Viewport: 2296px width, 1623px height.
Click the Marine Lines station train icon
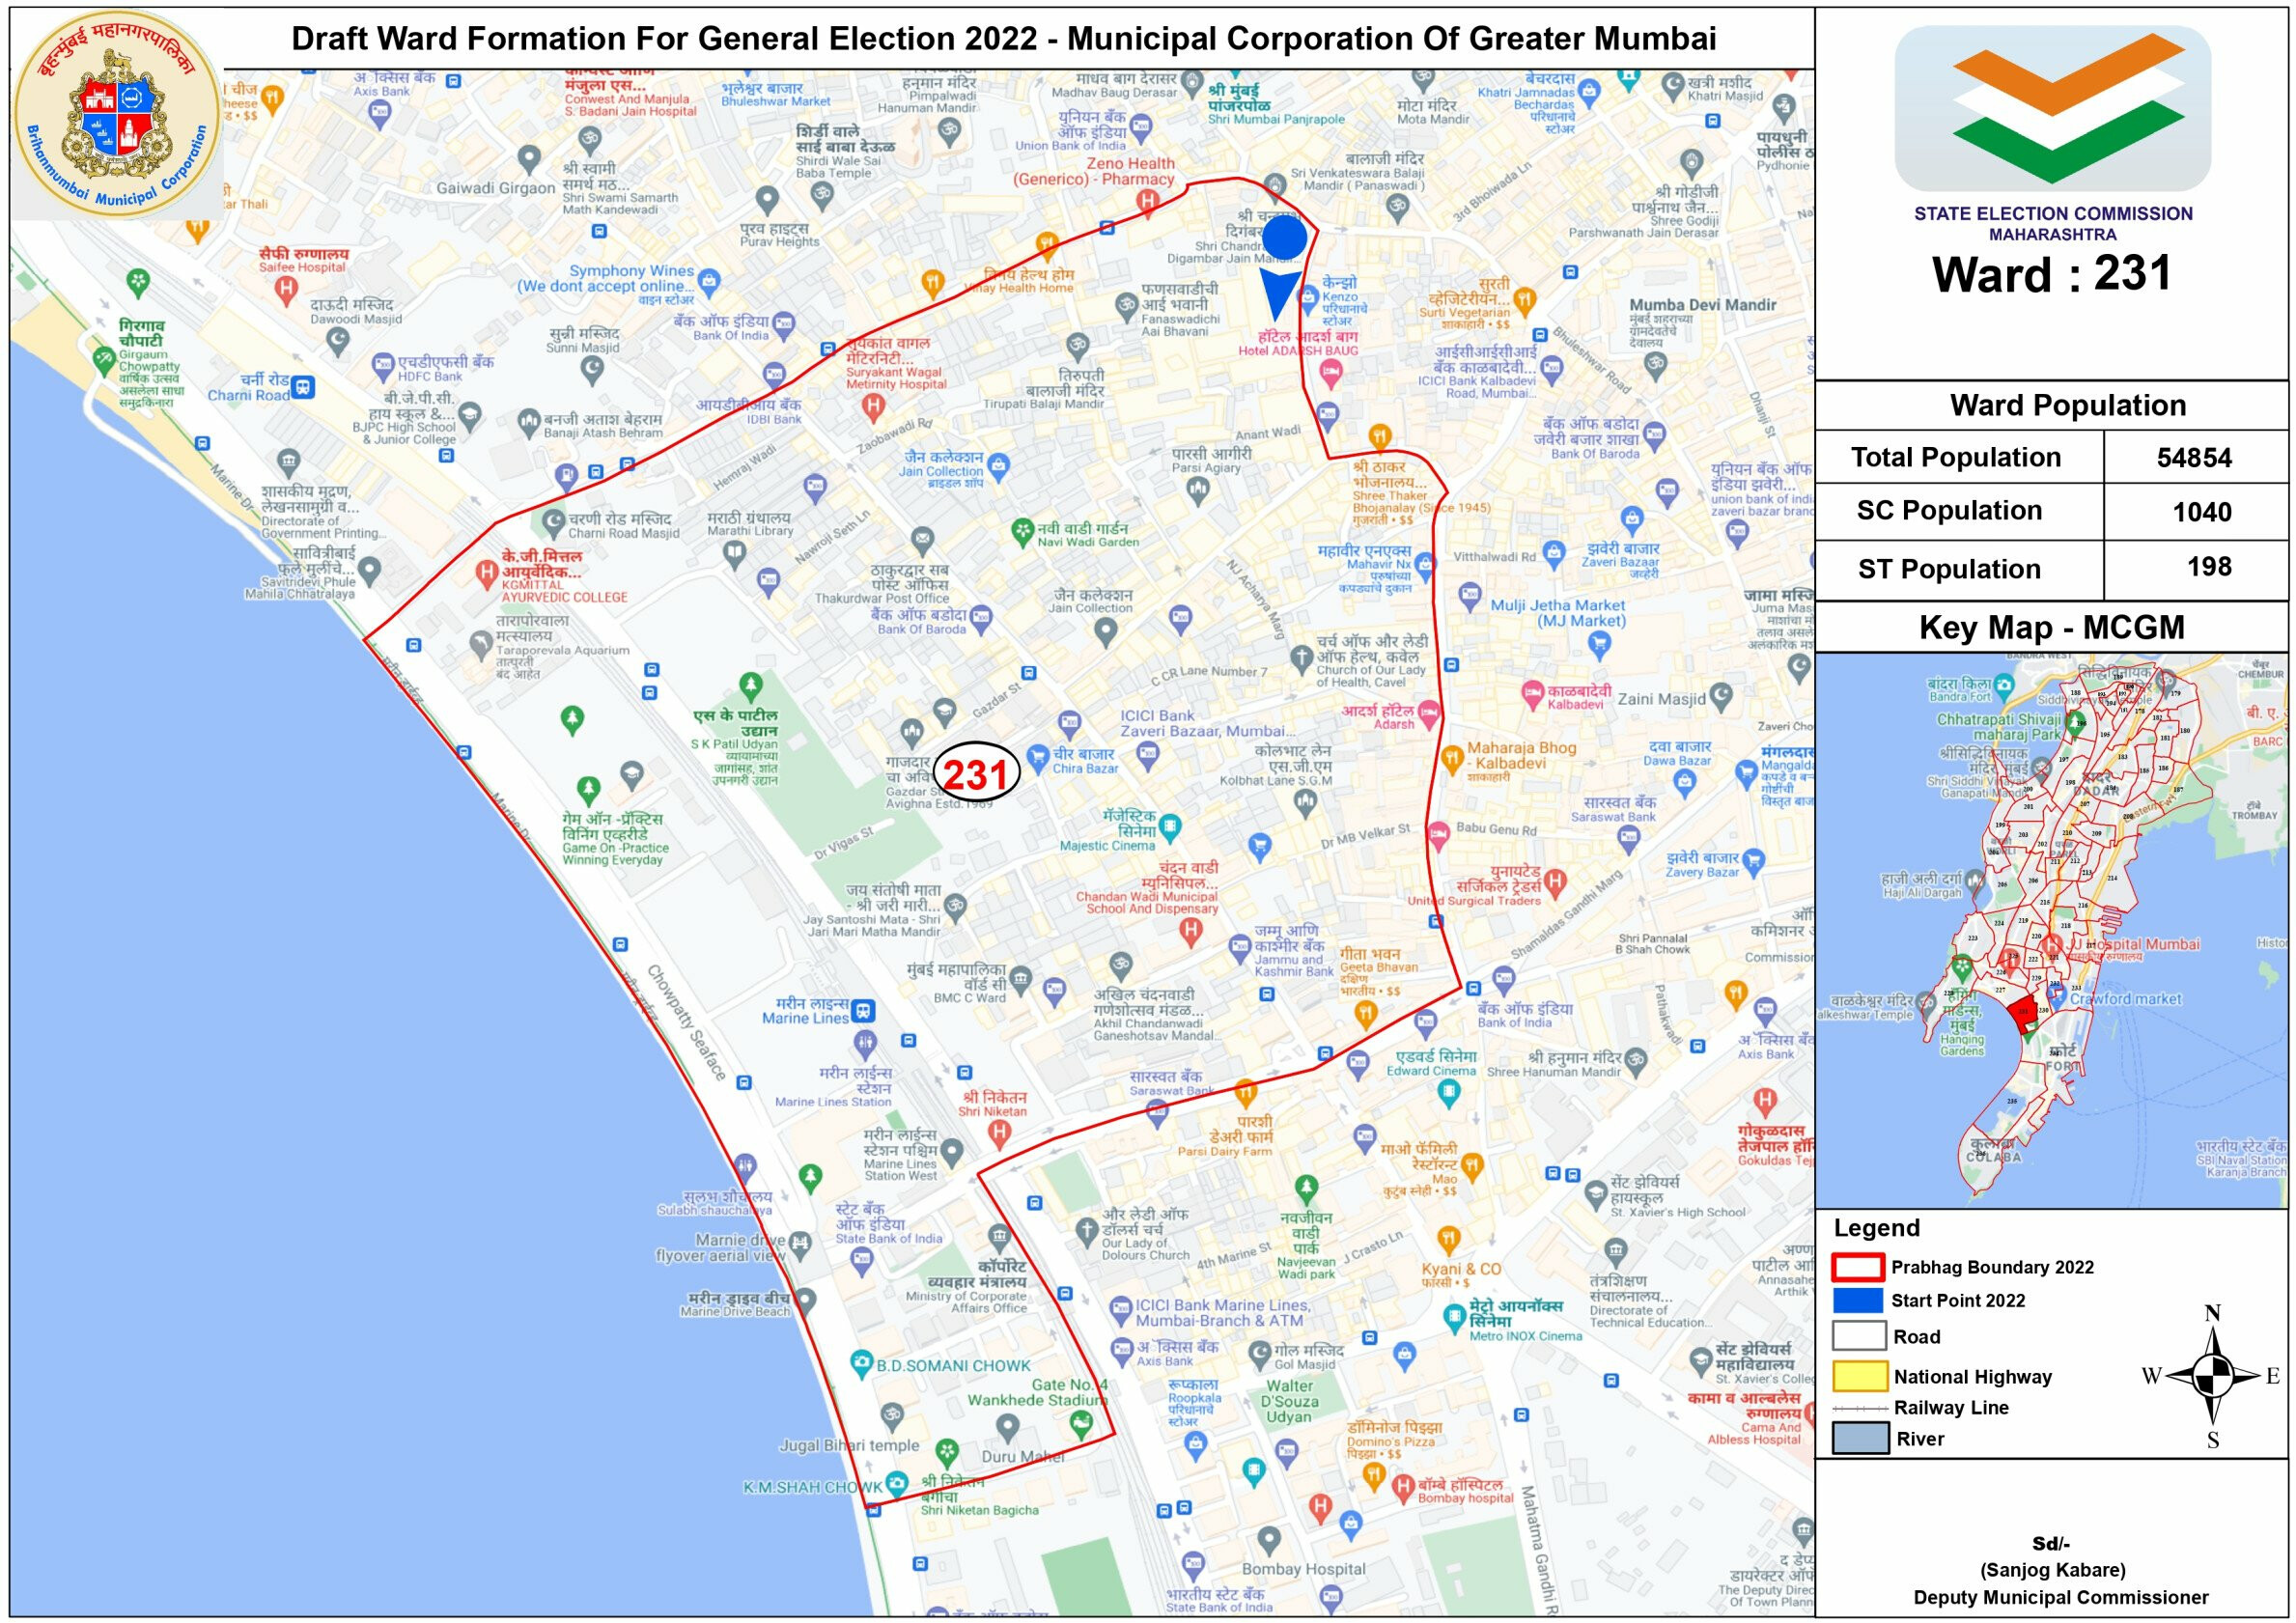(862, 1011)
